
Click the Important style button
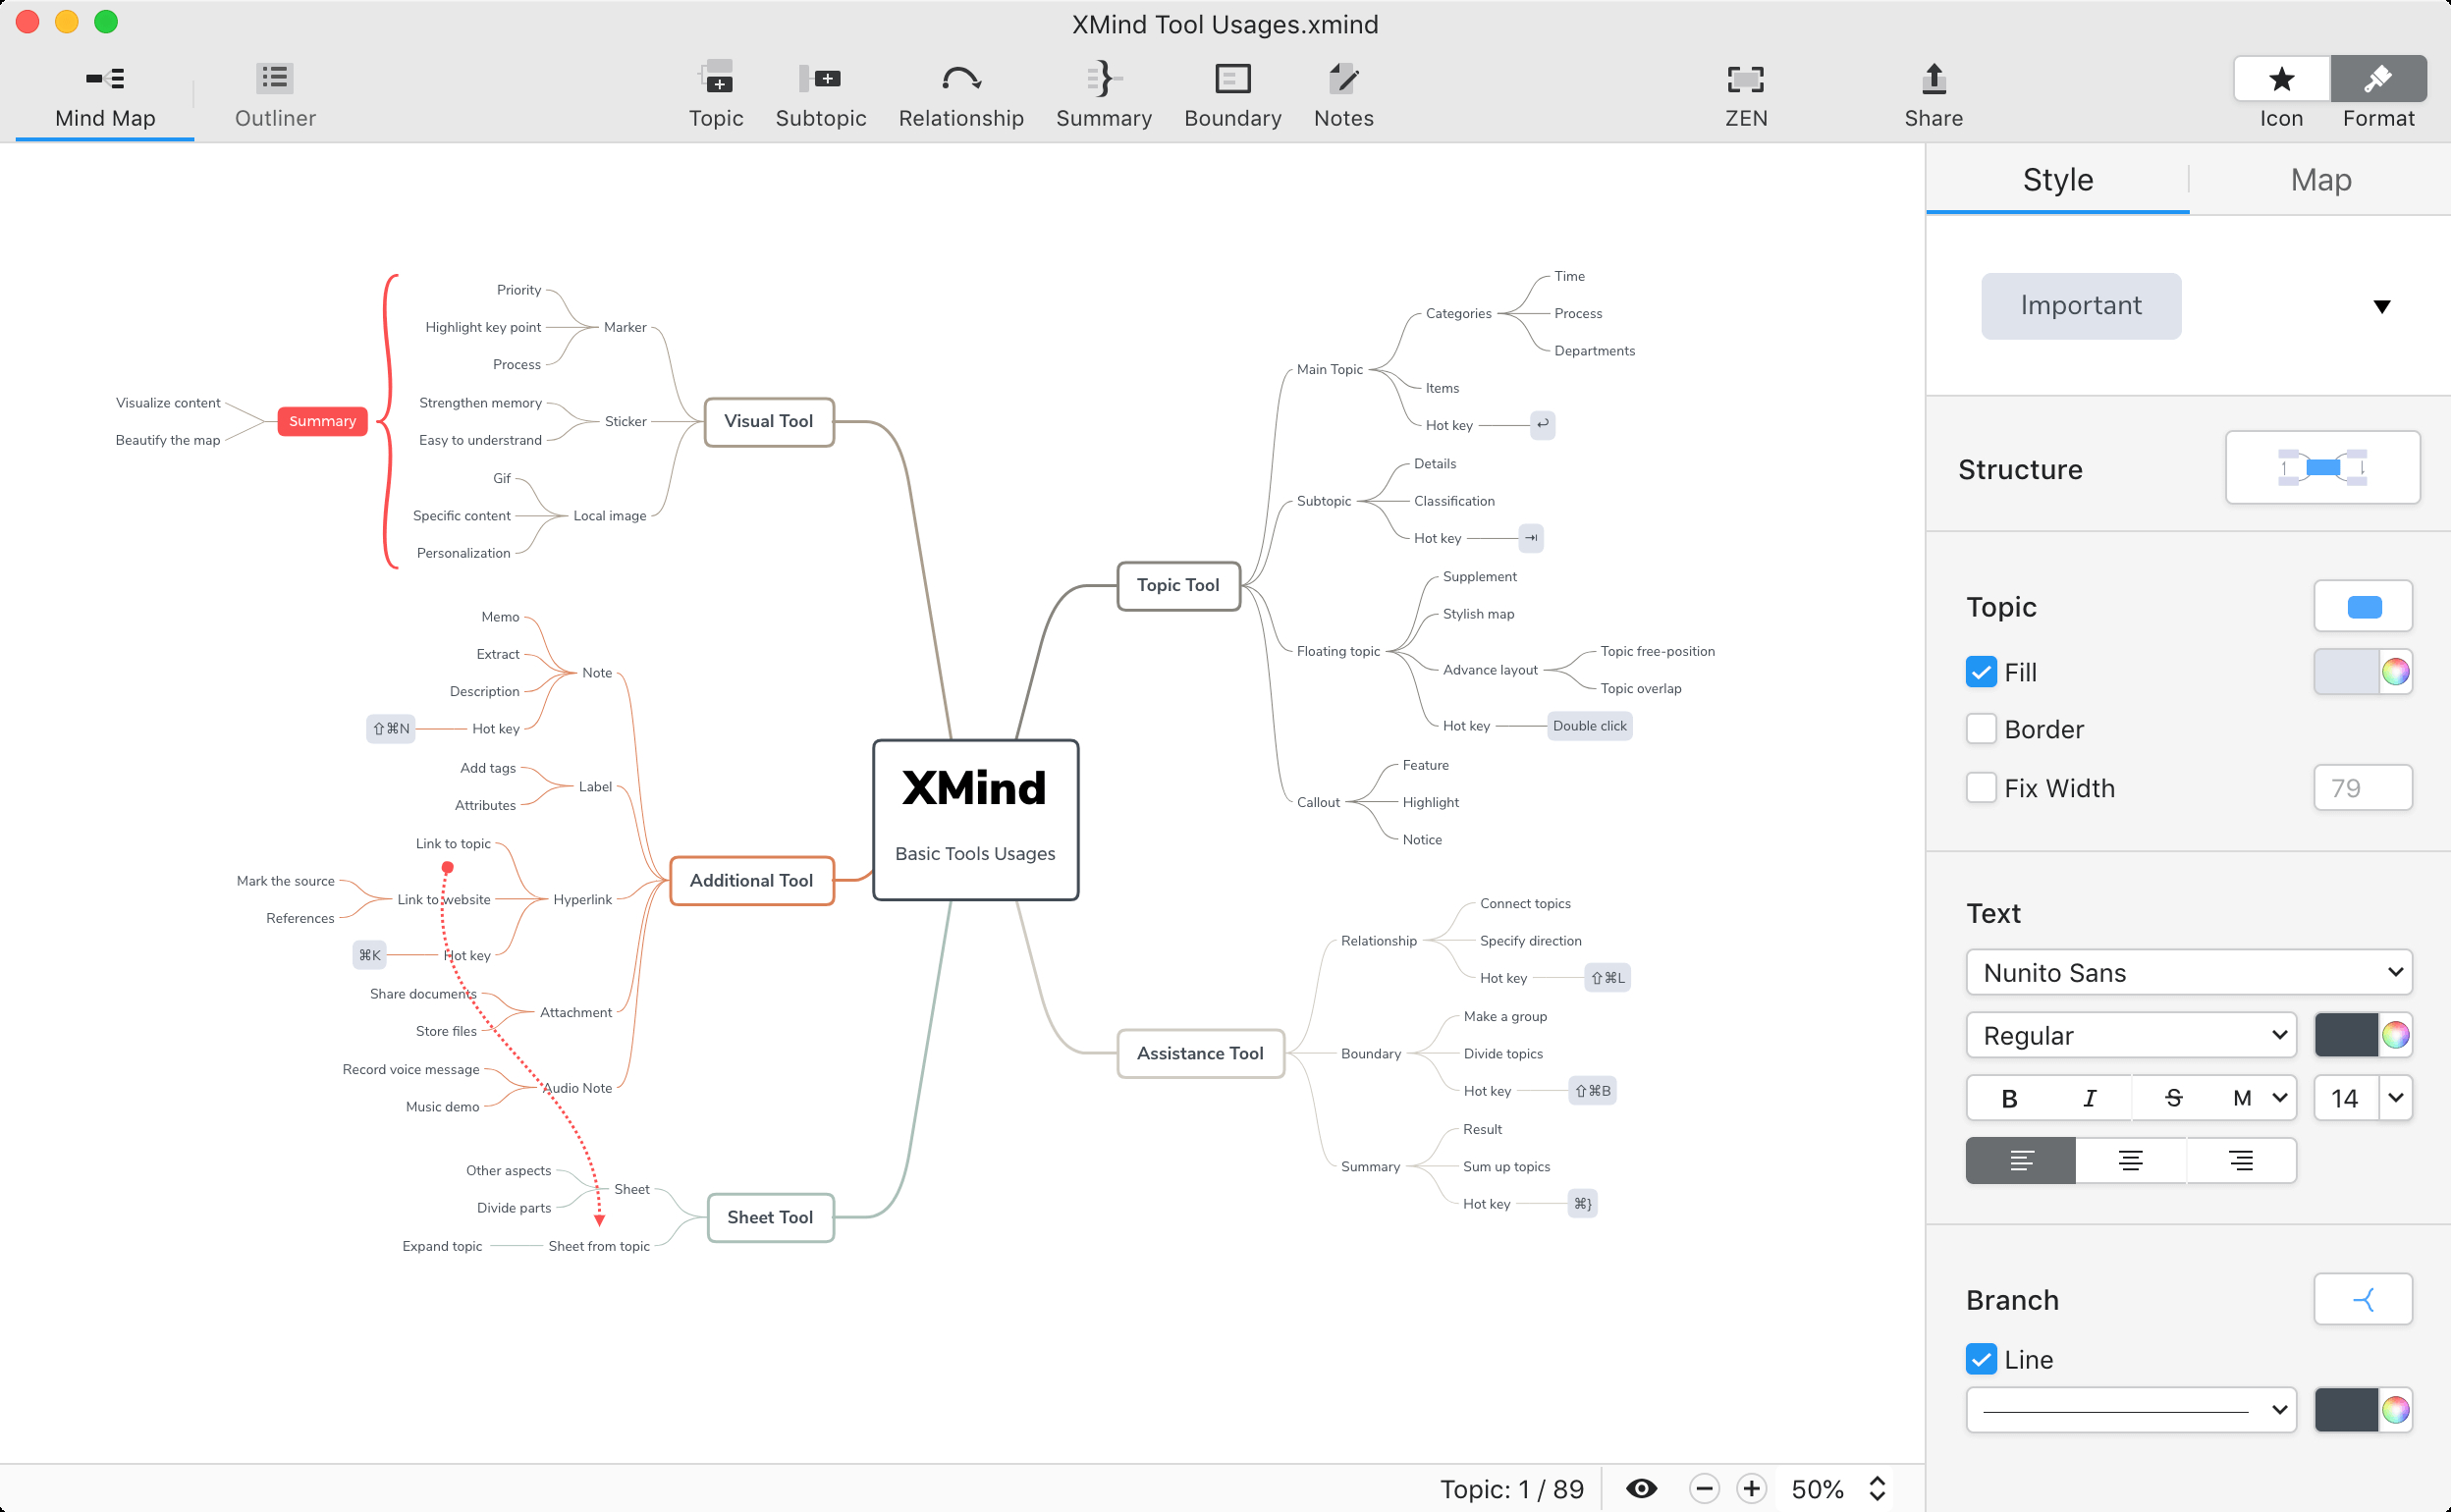2082,306
